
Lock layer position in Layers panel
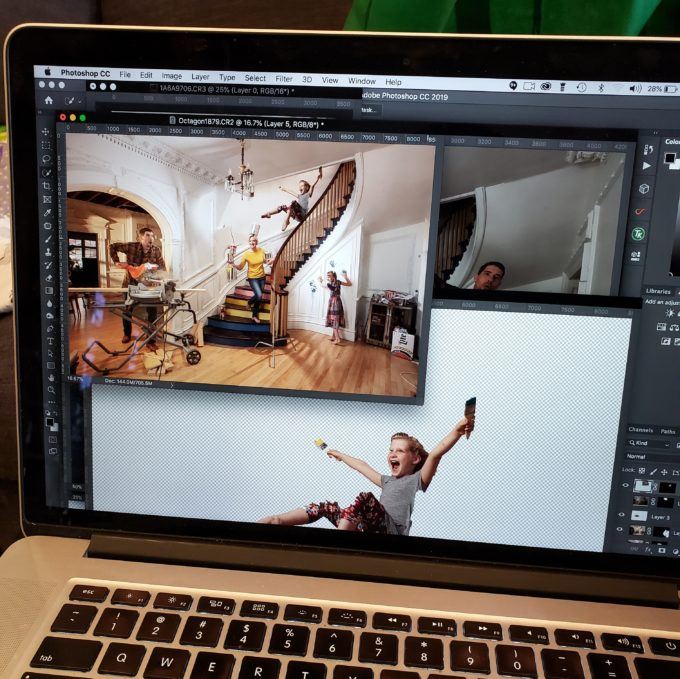pyautogui.click(x=664, y=472)
